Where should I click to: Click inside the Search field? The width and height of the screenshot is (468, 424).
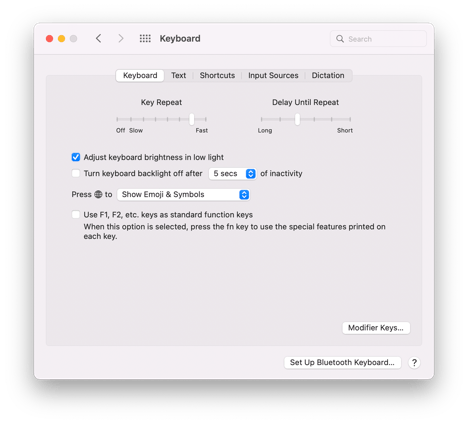(378, 39)
